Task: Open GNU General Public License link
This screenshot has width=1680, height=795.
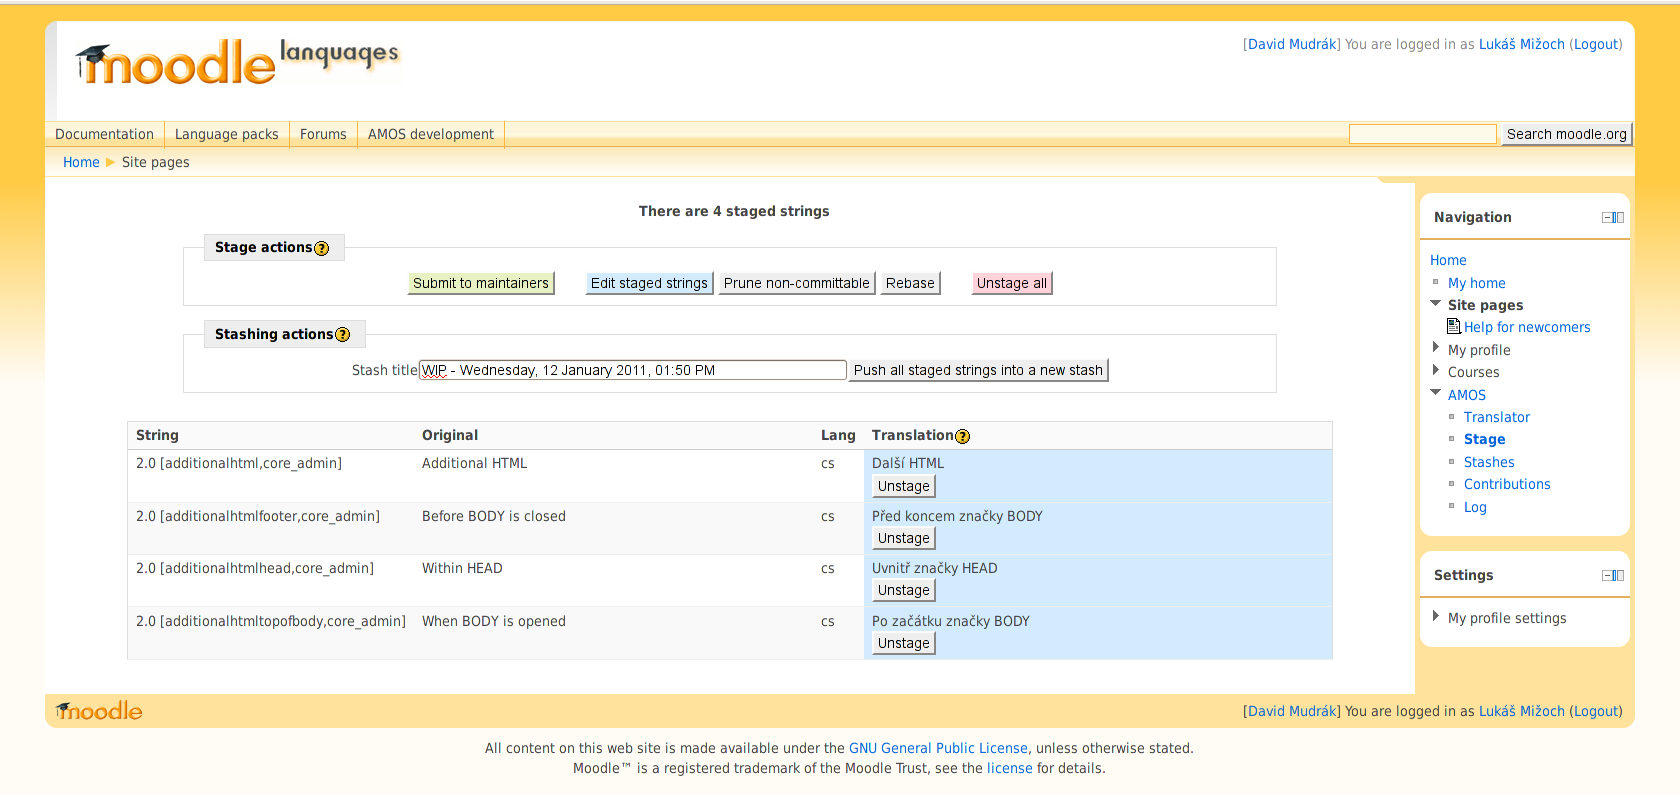Action: click(938, 748)
